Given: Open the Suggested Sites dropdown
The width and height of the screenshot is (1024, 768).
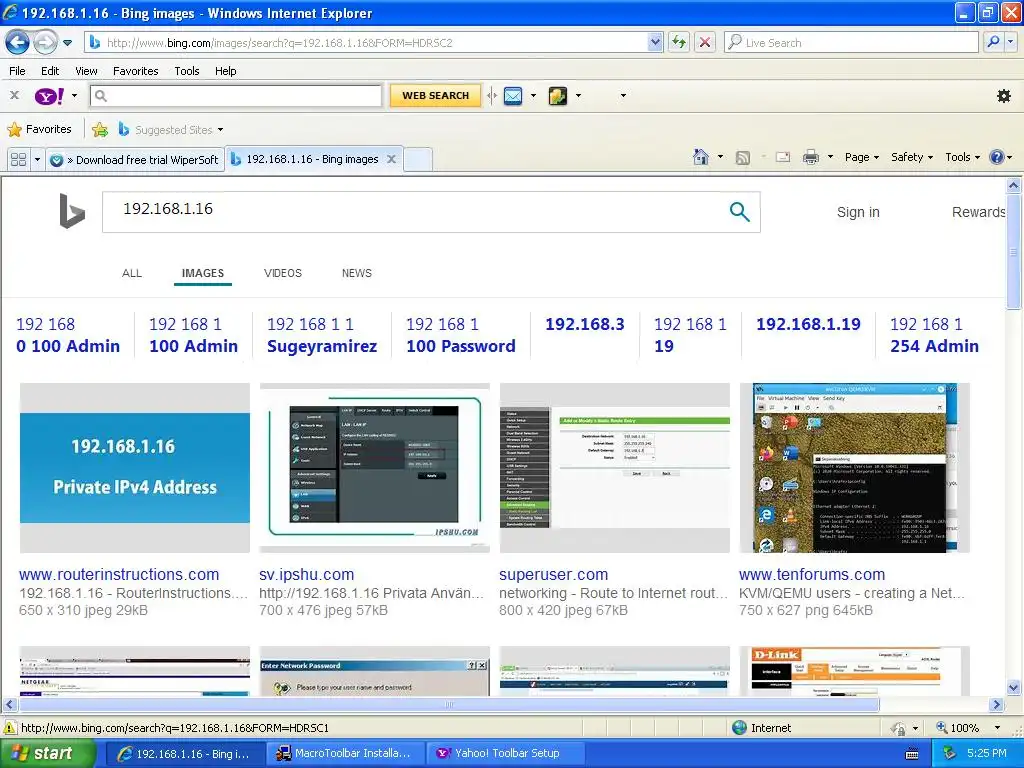Looking at the screenshot, I should 170,129.
